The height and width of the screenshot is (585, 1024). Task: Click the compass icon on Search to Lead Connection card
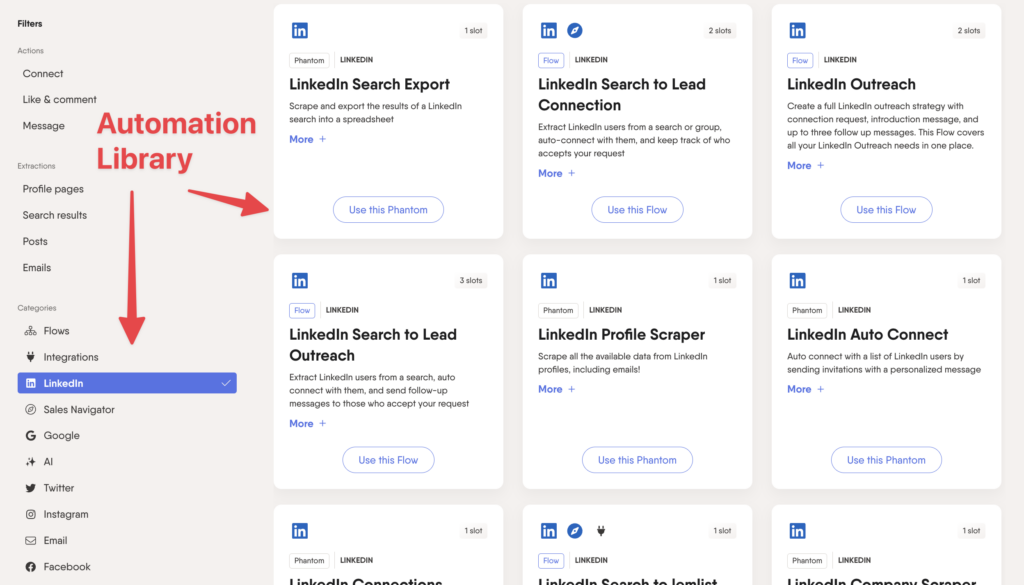click(575, 31)
